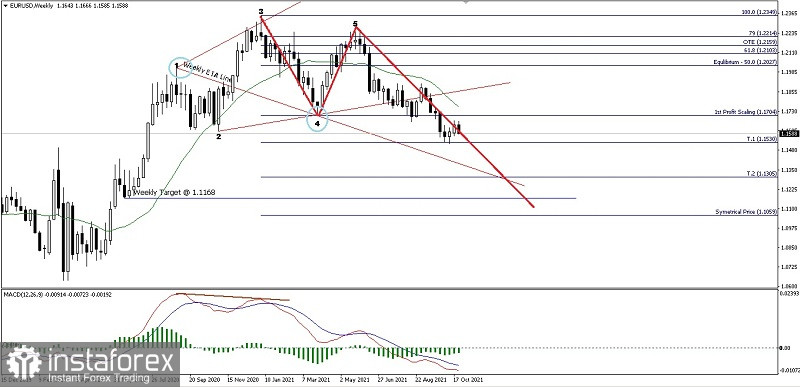This screenshot has width=800, height=387.
Task: Click wave label 2 below the candles
Action: point(218,137)
